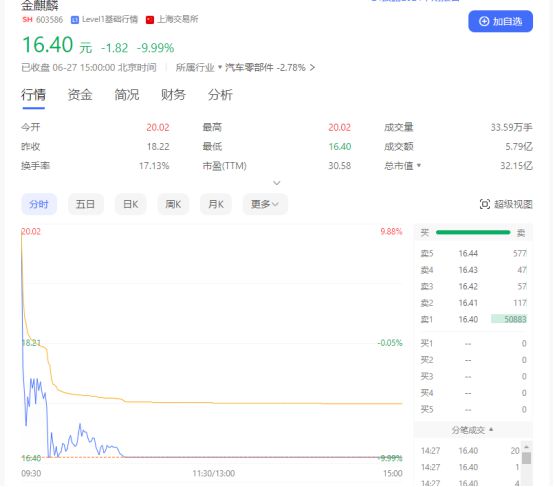This screenshot has height=487, width=554.
Task: Open the 更多 chart period dropdown
Action: tap(265, 204)
